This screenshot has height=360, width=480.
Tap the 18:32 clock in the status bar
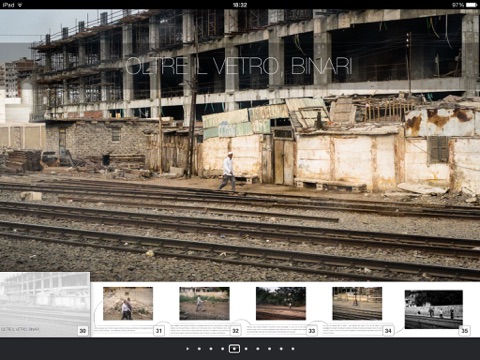(x=240, y=5)
